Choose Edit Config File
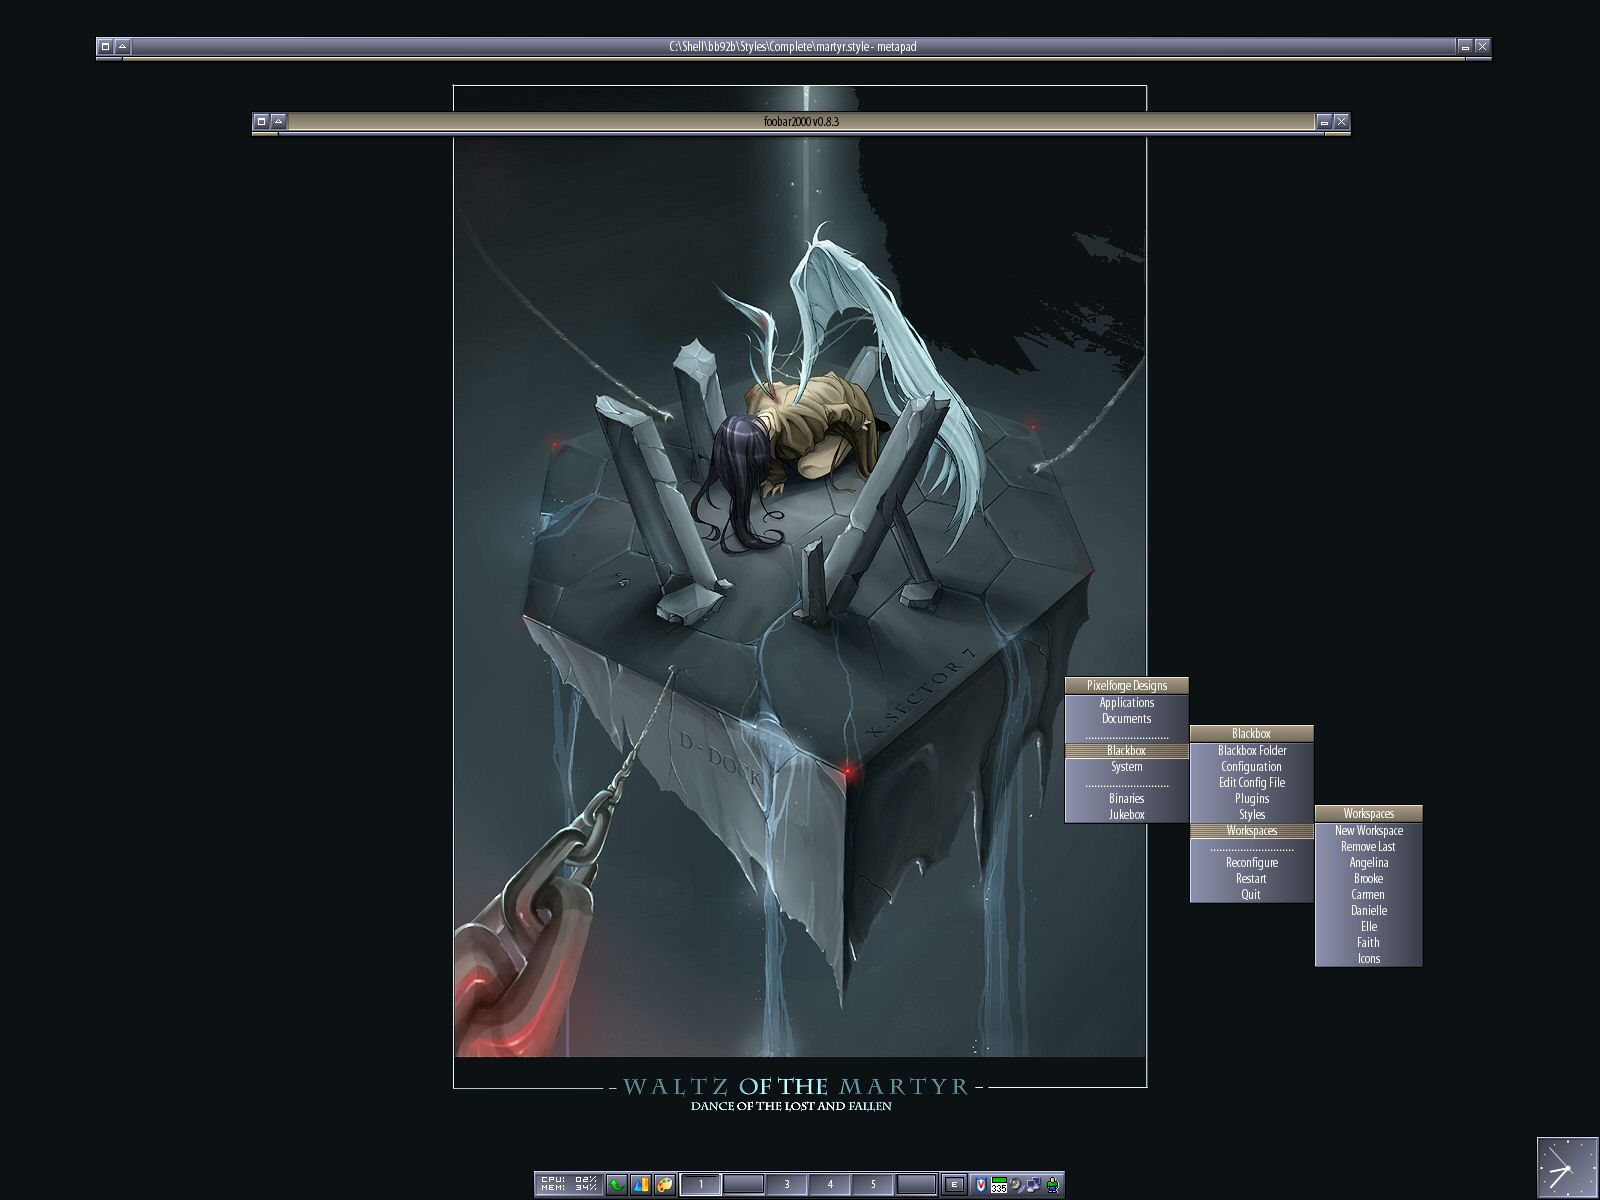1600x1200 pixels. 1251,783
